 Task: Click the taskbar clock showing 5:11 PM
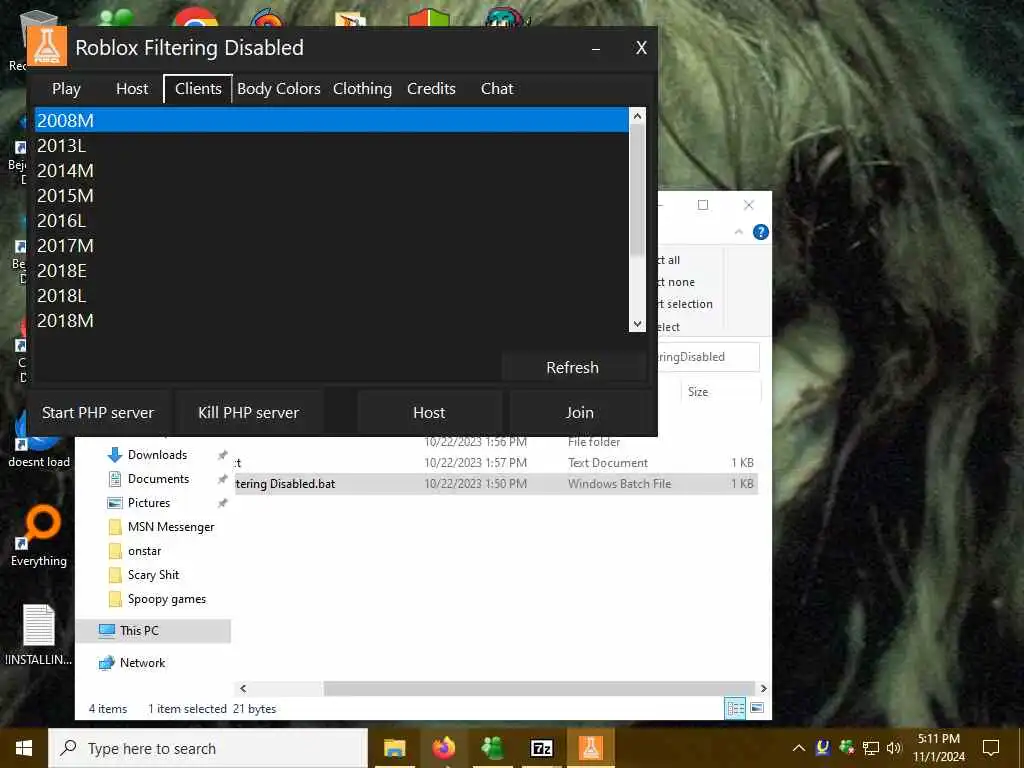click(938, 748)
